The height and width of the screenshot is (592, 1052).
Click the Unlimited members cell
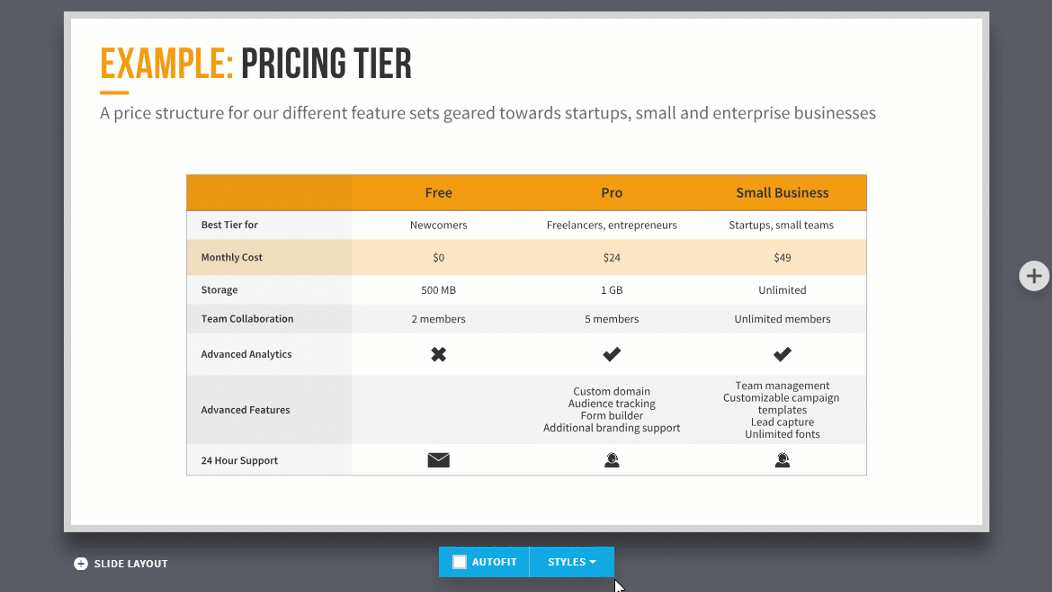(782, 319)
